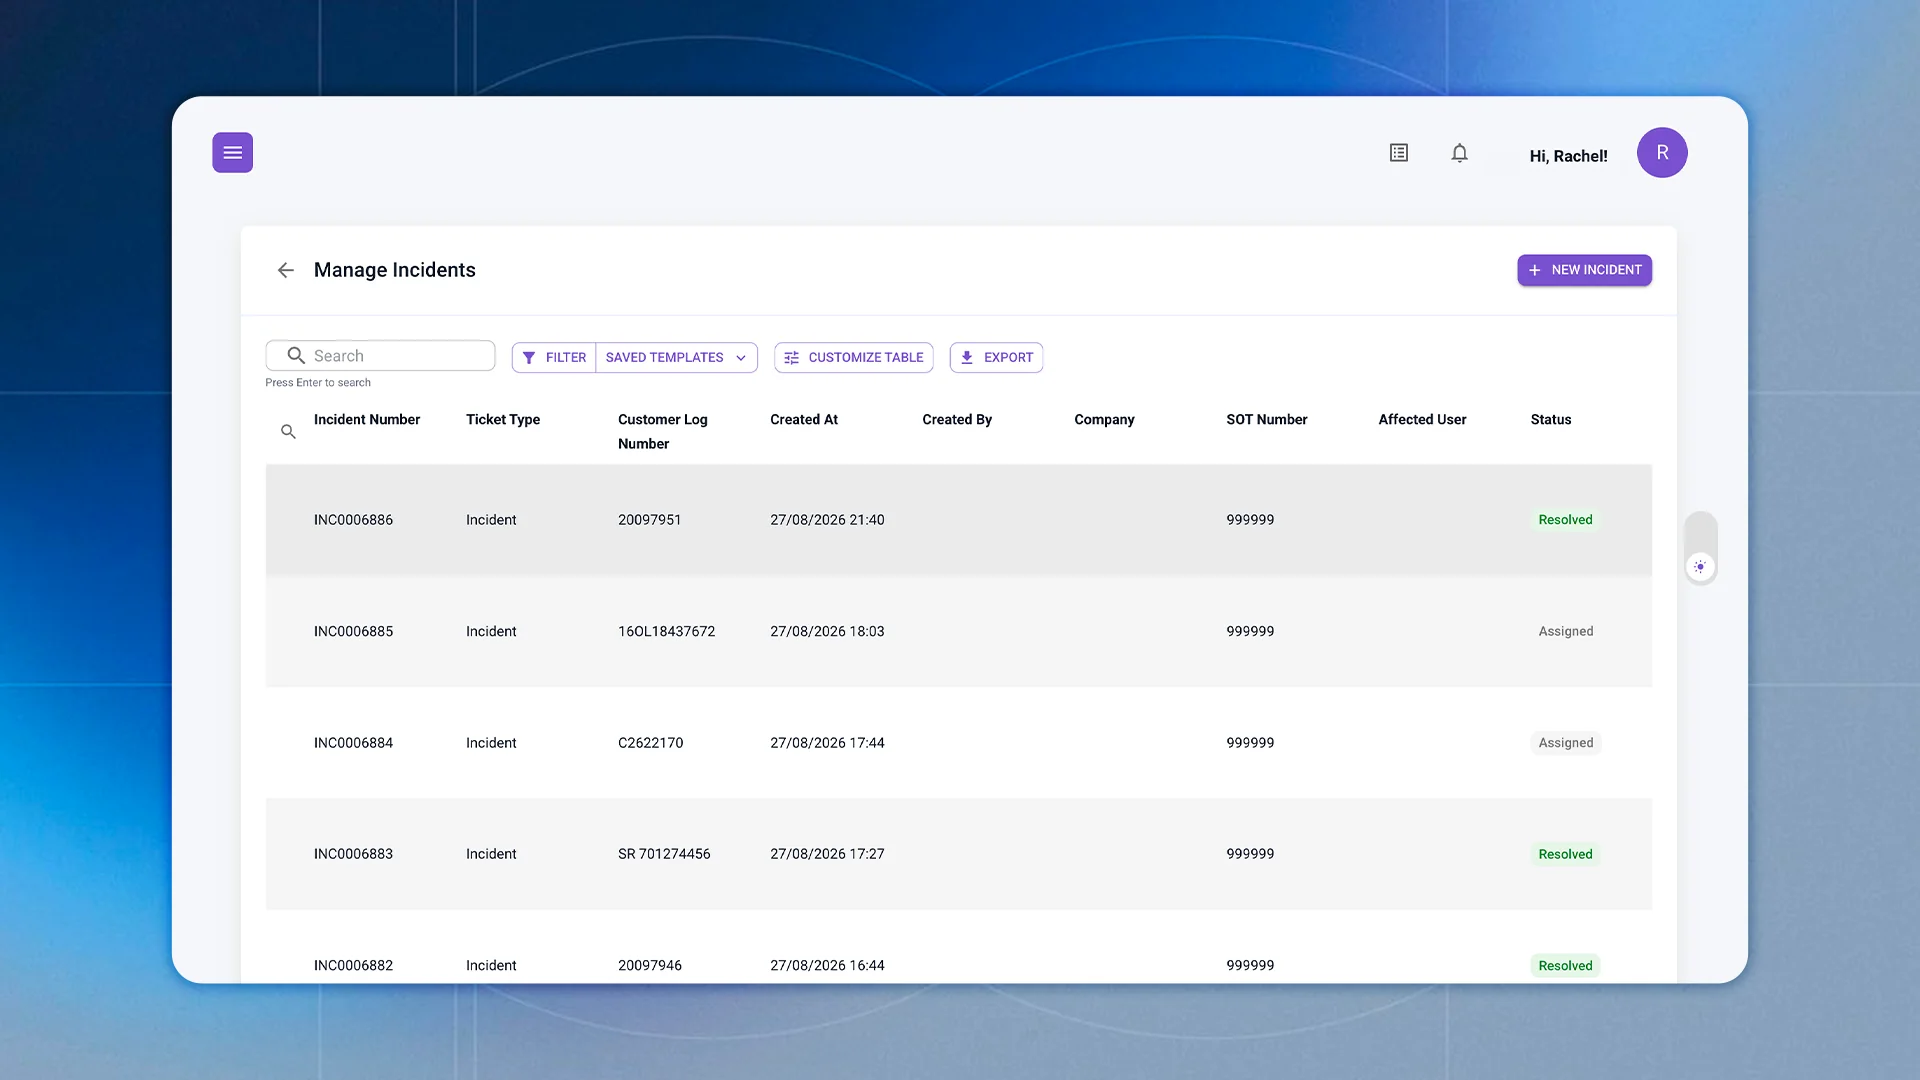This screenshot has height=1080, width=1920.
Task: Click the Resolved badge for INC0006886
Action: tap(1565, 520)
